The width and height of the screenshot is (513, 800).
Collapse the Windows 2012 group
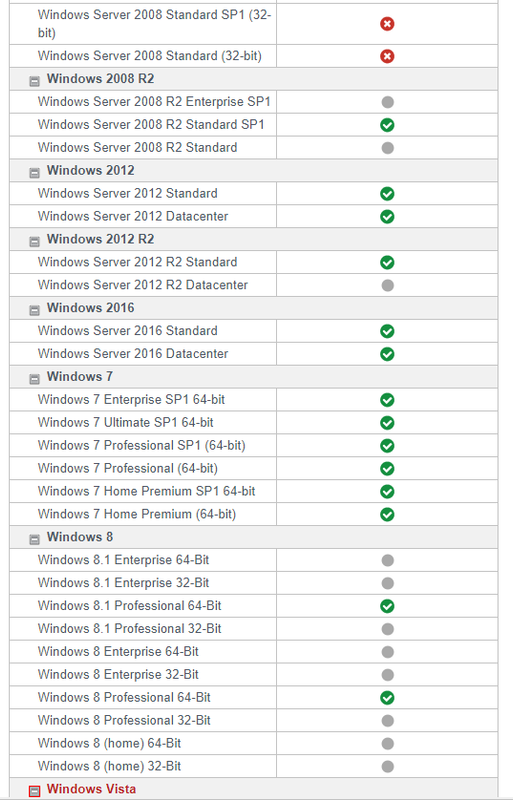tap(34, 173)
